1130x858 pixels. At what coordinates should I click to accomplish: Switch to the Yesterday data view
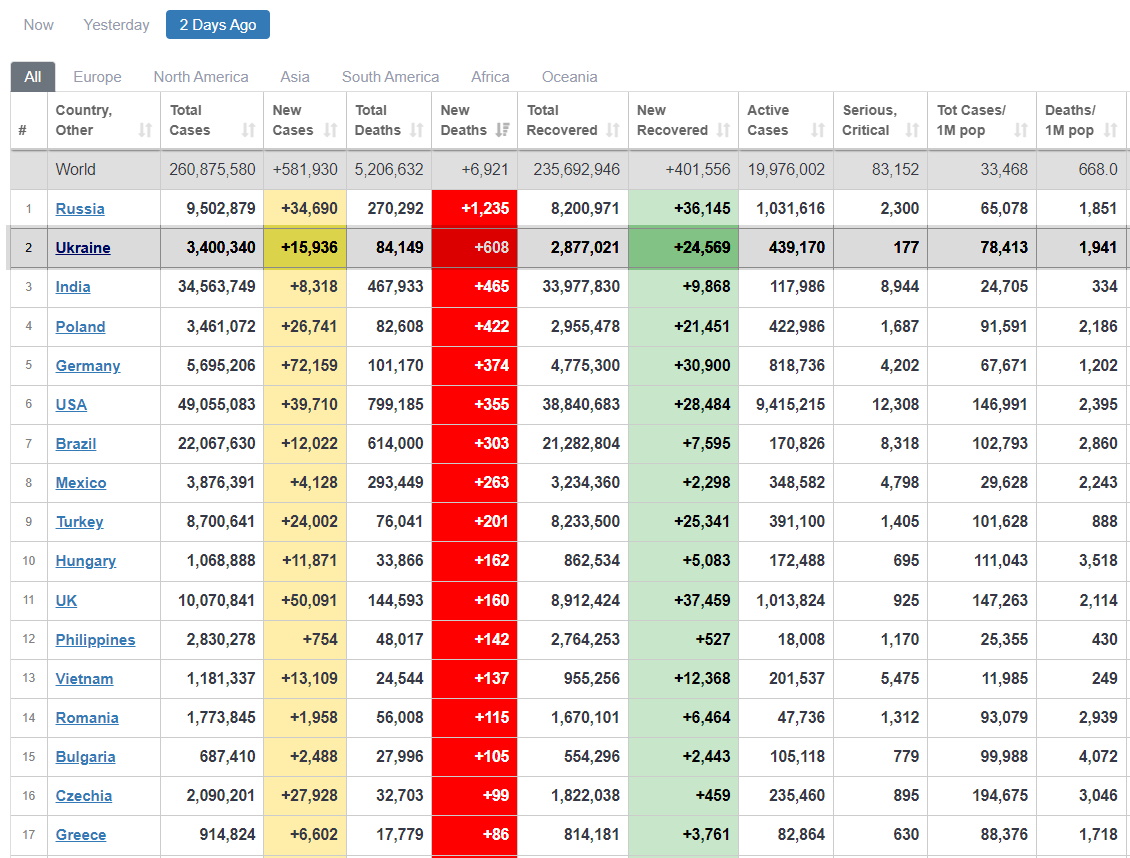(x=116, y=25)
